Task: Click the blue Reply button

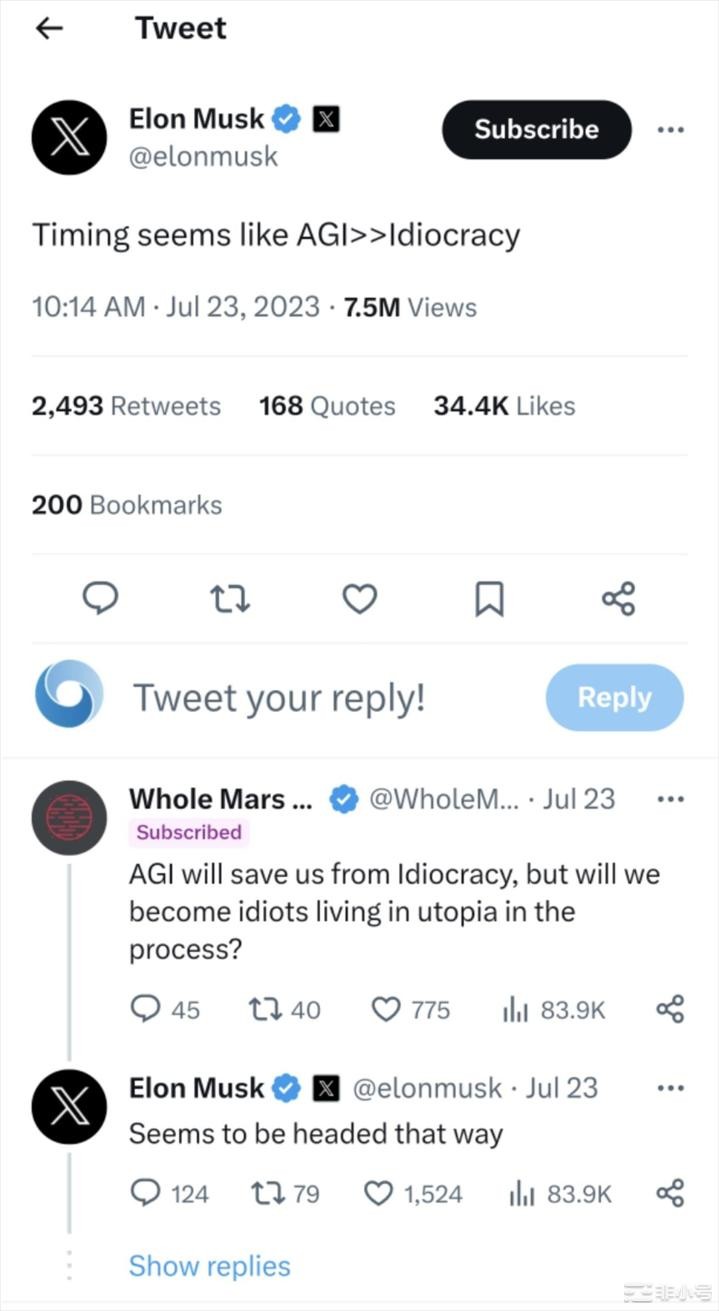Action: point(614,697)
